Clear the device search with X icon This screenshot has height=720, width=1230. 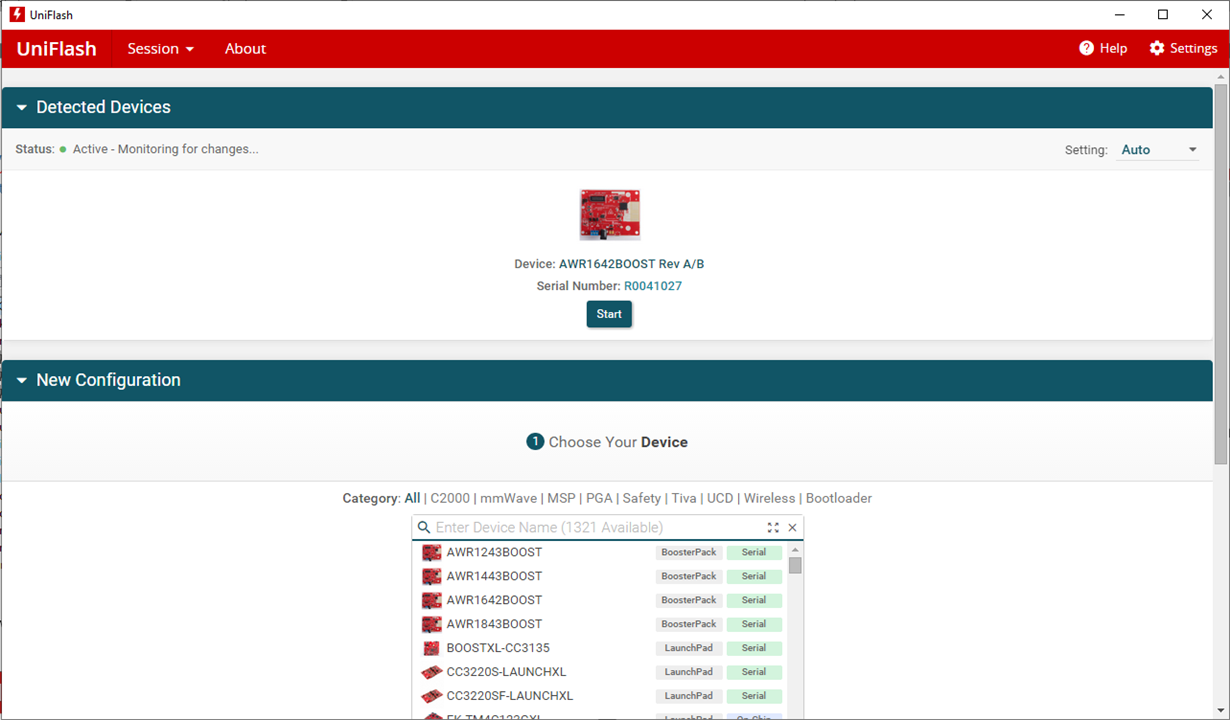tap(793, 527)
